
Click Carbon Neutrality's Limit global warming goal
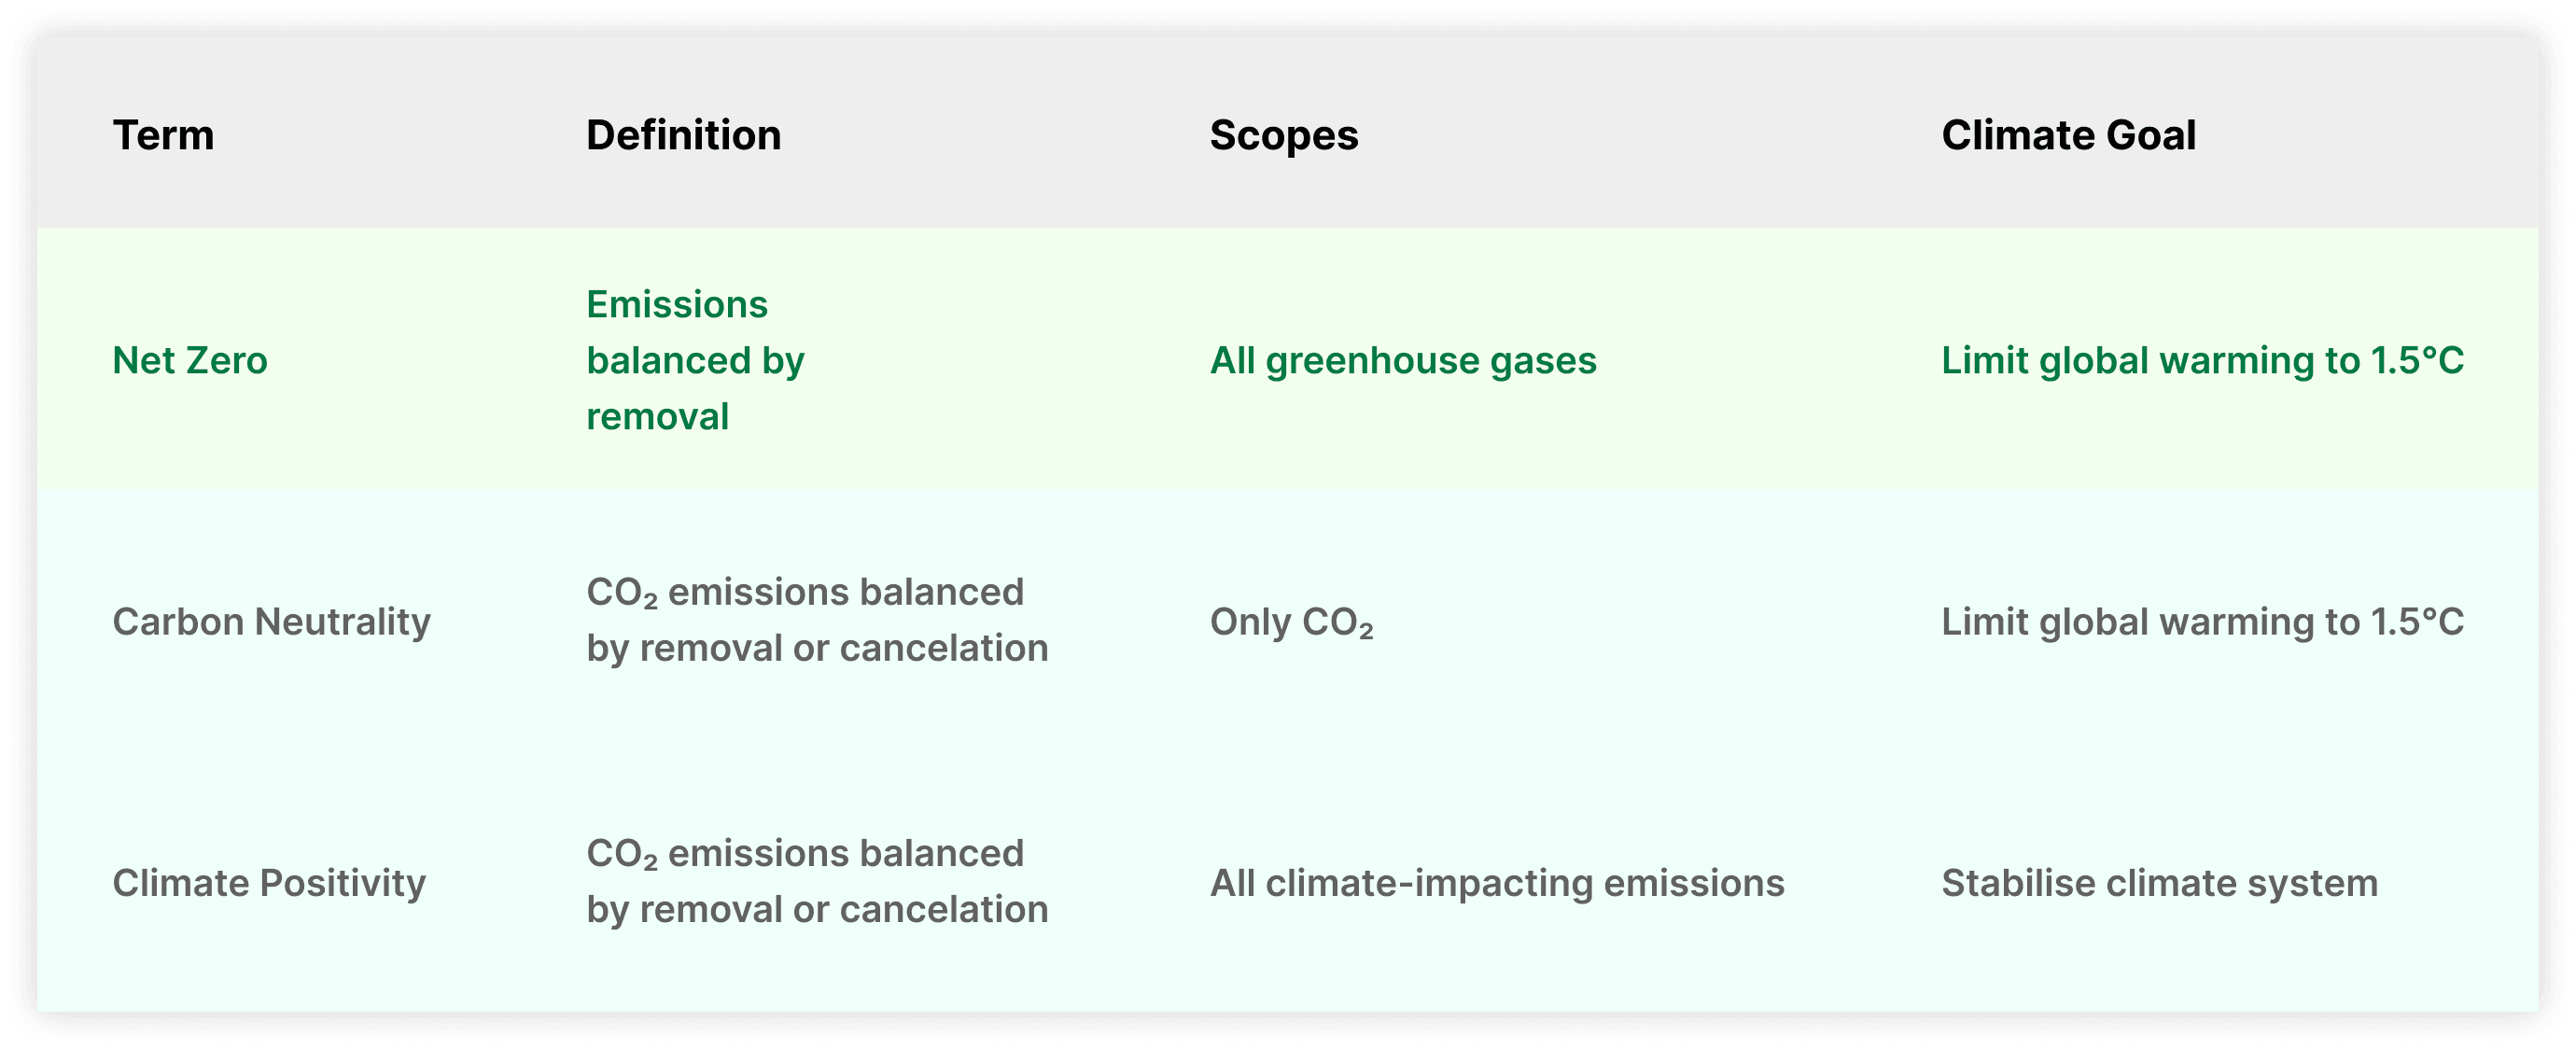tap(2202, 622)
